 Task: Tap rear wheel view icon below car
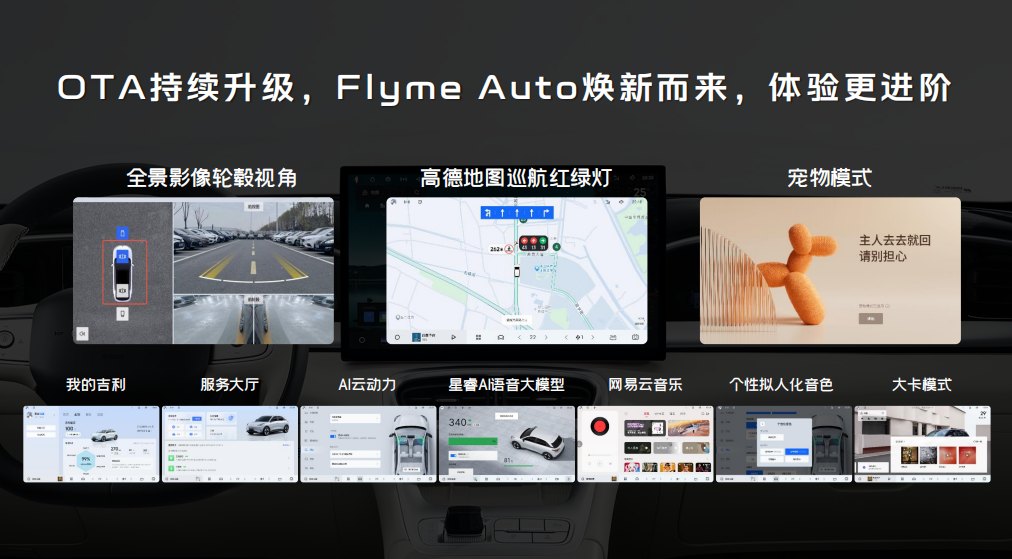(123, 314)
